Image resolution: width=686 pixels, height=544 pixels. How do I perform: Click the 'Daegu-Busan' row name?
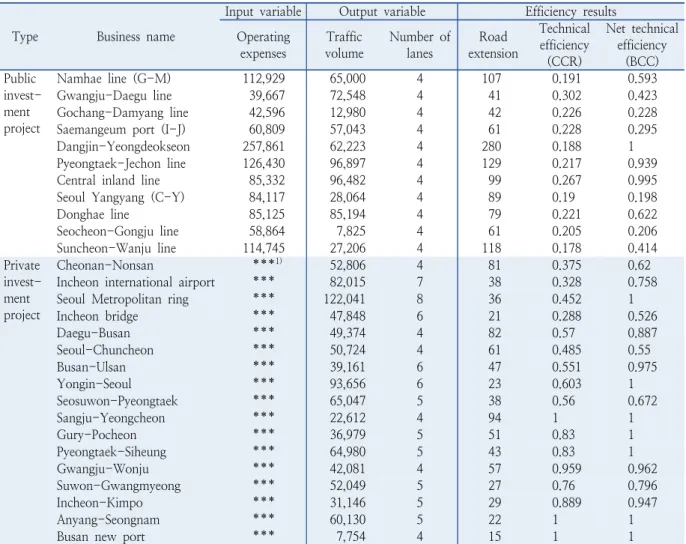(x=93, y=333)
